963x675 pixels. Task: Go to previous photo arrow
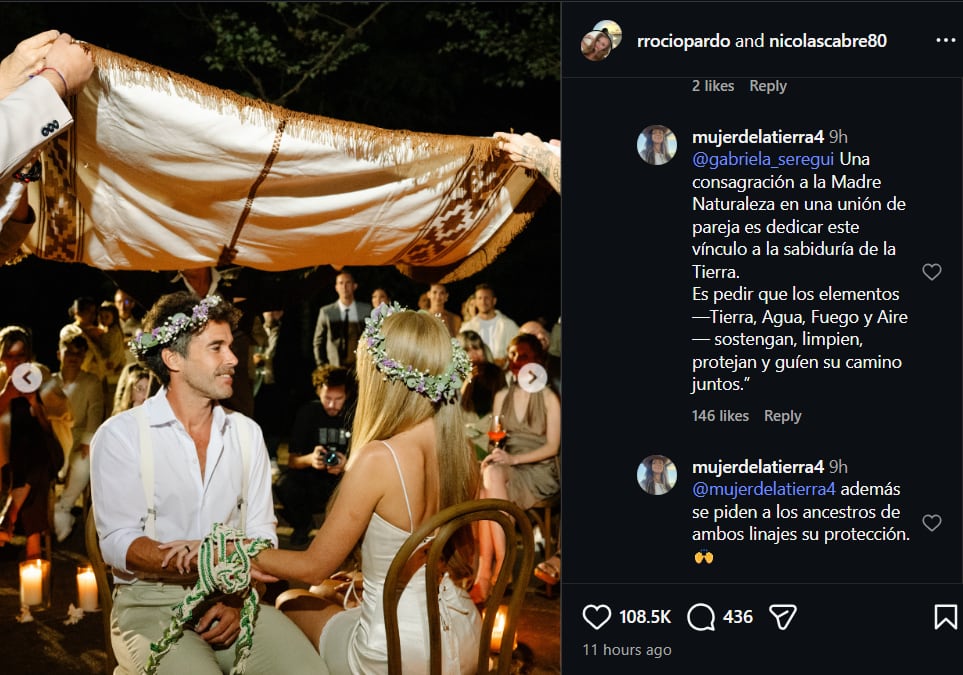click(28, 378)
